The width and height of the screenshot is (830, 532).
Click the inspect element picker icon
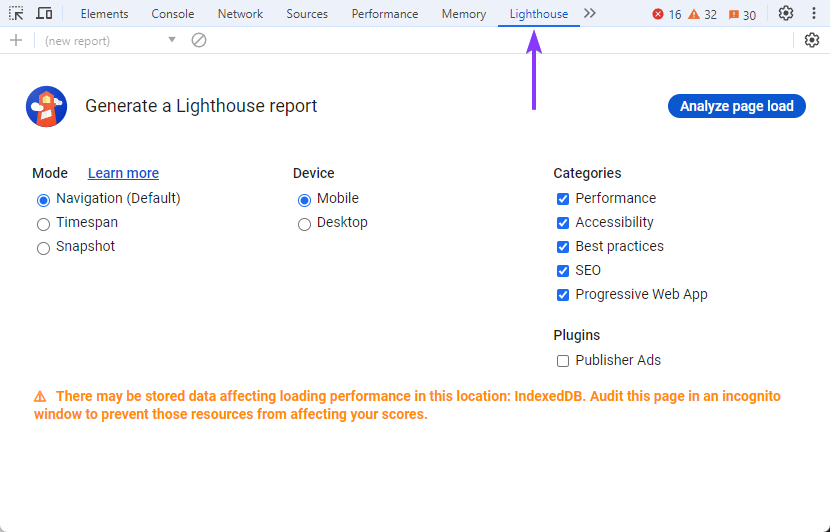[16, 14]
